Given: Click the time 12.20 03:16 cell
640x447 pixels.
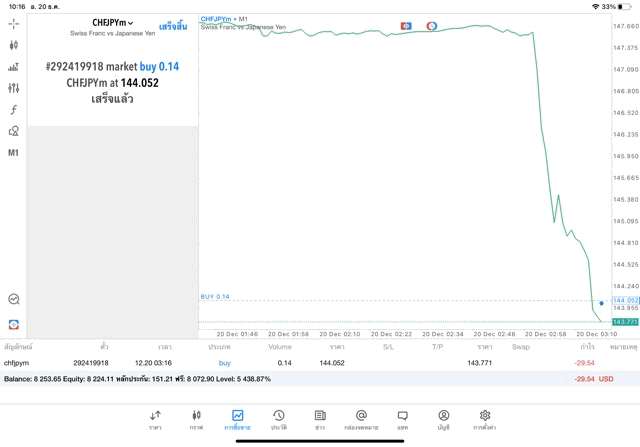Looking at the screenshot, I should [x=153, y=363].
